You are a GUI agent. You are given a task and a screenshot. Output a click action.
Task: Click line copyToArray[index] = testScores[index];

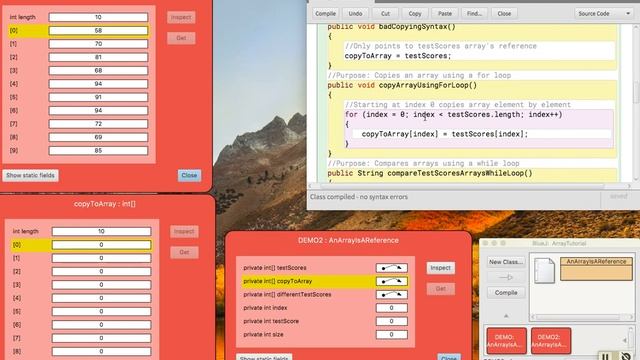pos(445,134)
